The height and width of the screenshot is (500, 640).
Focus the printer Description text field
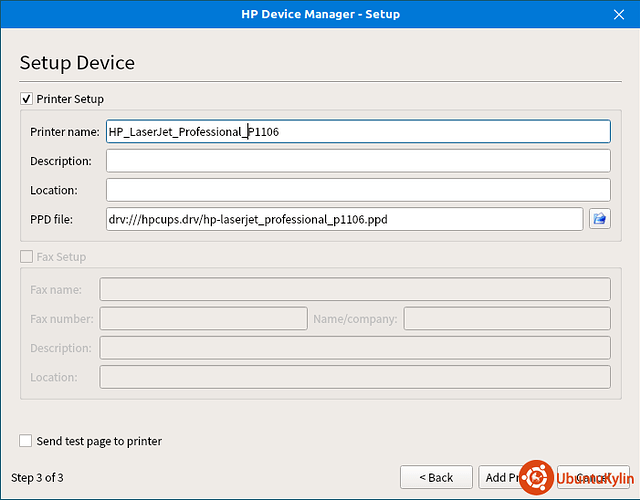358,161
